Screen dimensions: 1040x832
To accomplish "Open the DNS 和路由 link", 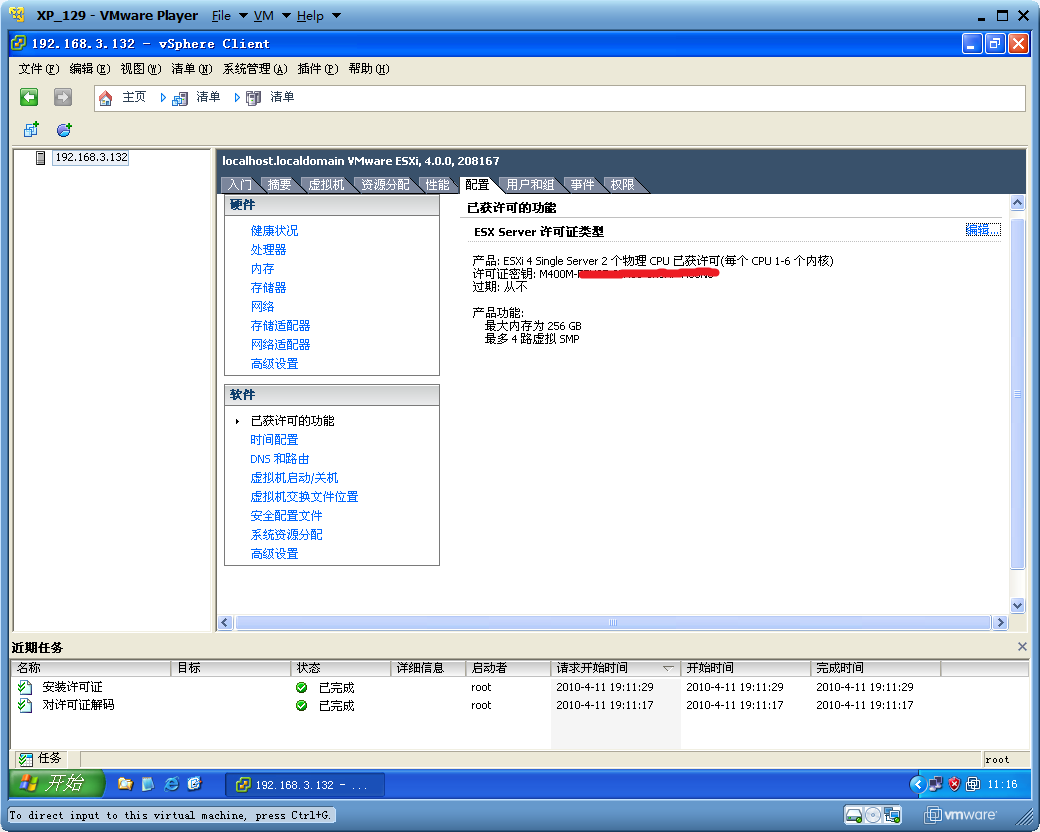I will (x=280, y=459).
